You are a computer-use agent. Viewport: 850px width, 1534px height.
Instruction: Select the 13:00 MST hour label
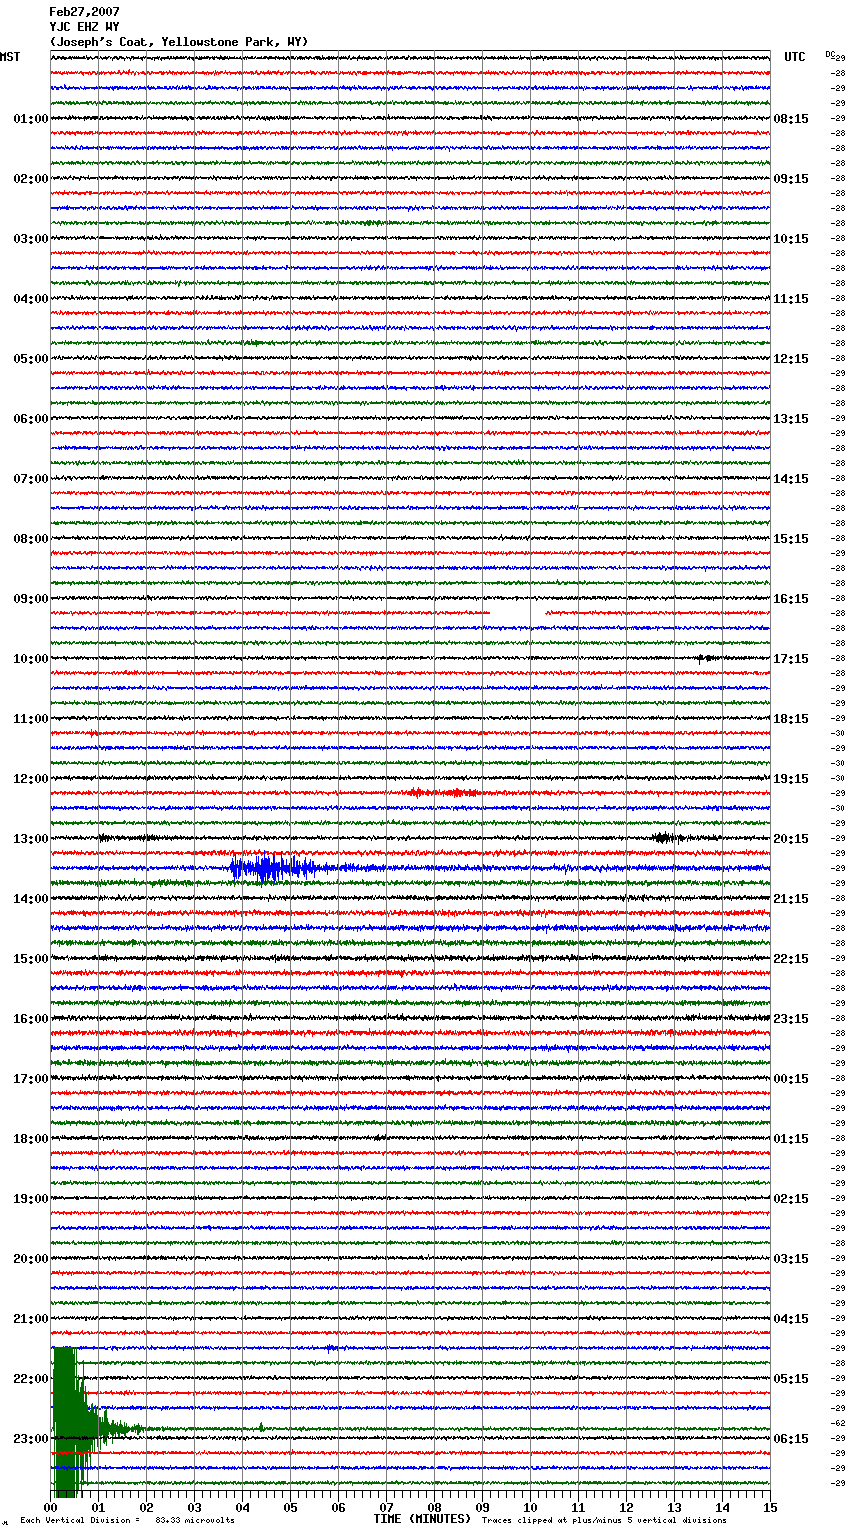tap(31, 839)
